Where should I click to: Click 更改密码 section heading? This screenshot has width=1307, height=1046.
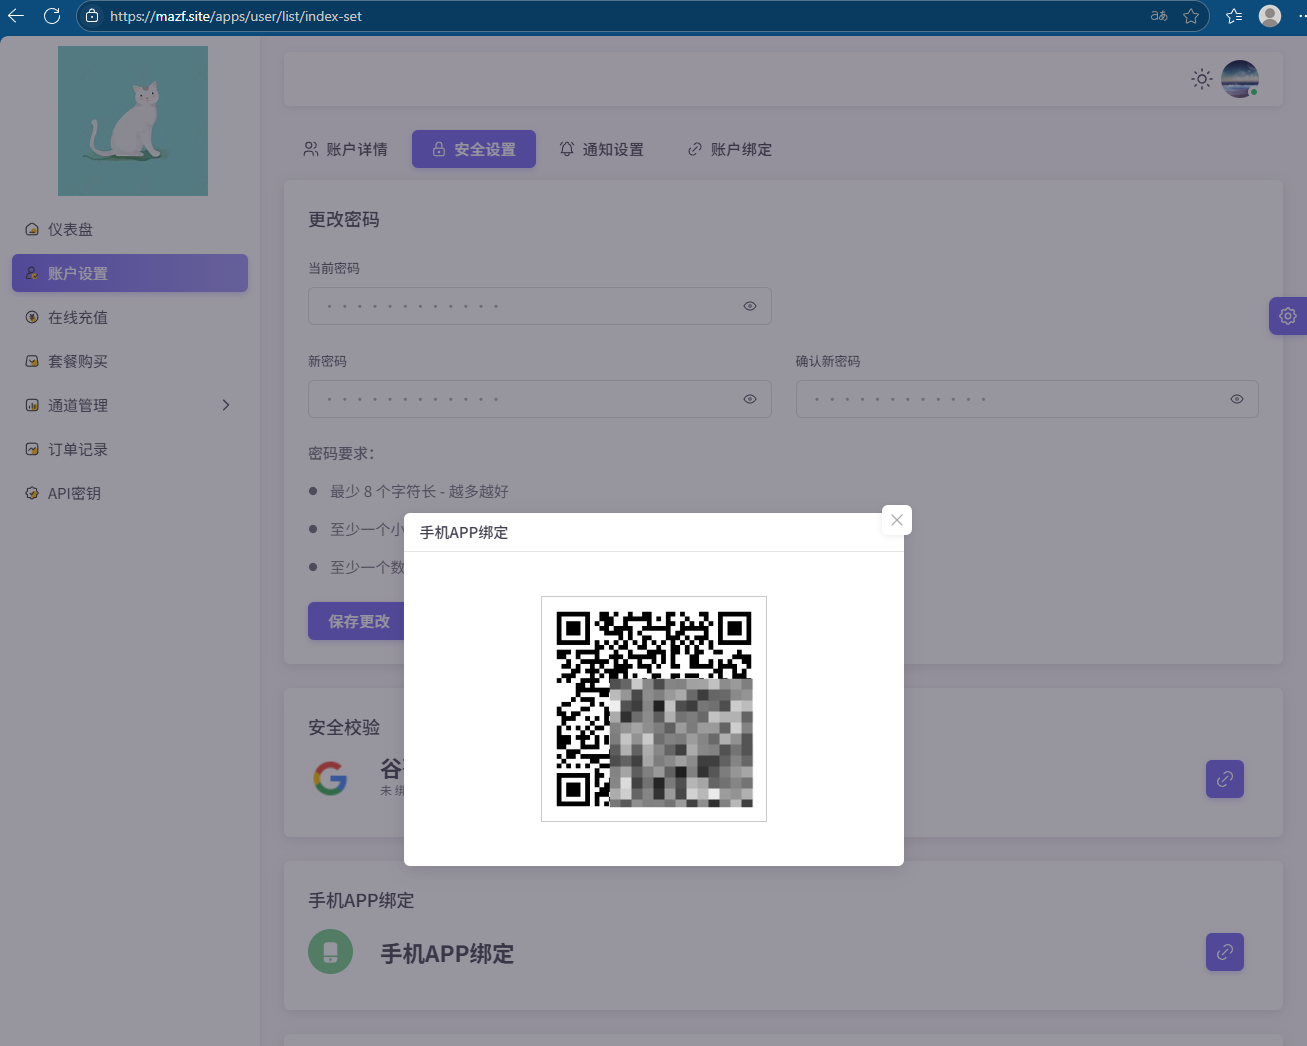344,220
